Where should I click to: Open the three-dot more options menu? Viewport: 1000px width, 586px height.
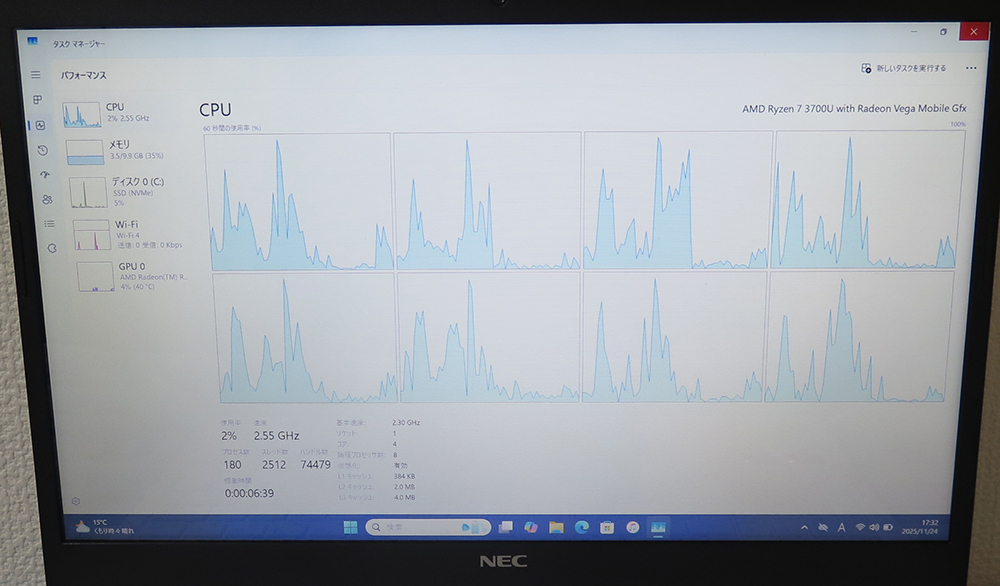coord(970,68)
